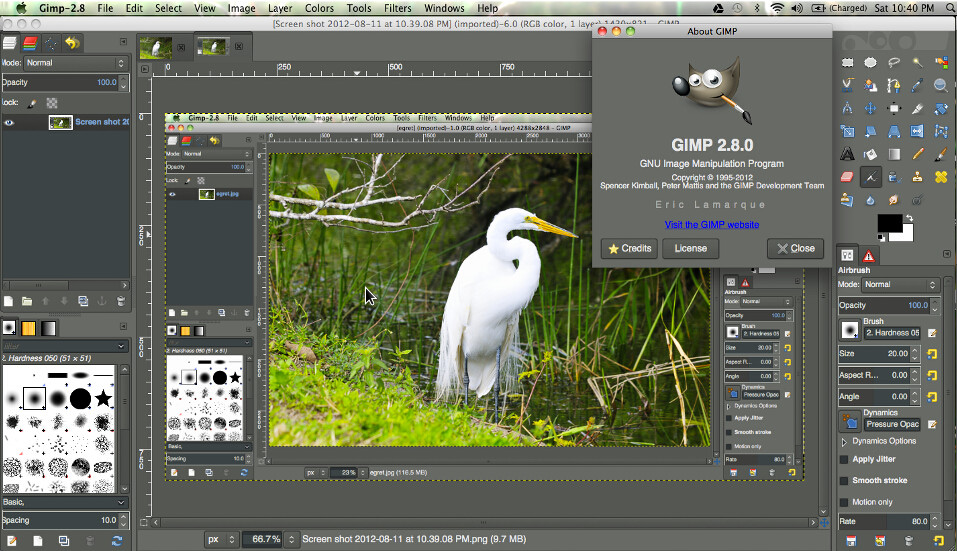Screen dimensions: 957x551
Task: Open layer Mode Normal dropdown in Layers panel
Action: tap(74, 63)
